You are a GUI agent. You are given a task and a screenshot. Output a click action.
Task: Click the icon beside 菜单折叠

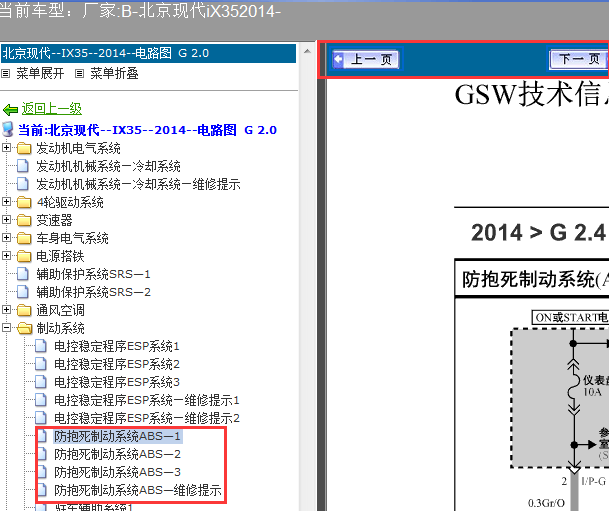(79, 73)
